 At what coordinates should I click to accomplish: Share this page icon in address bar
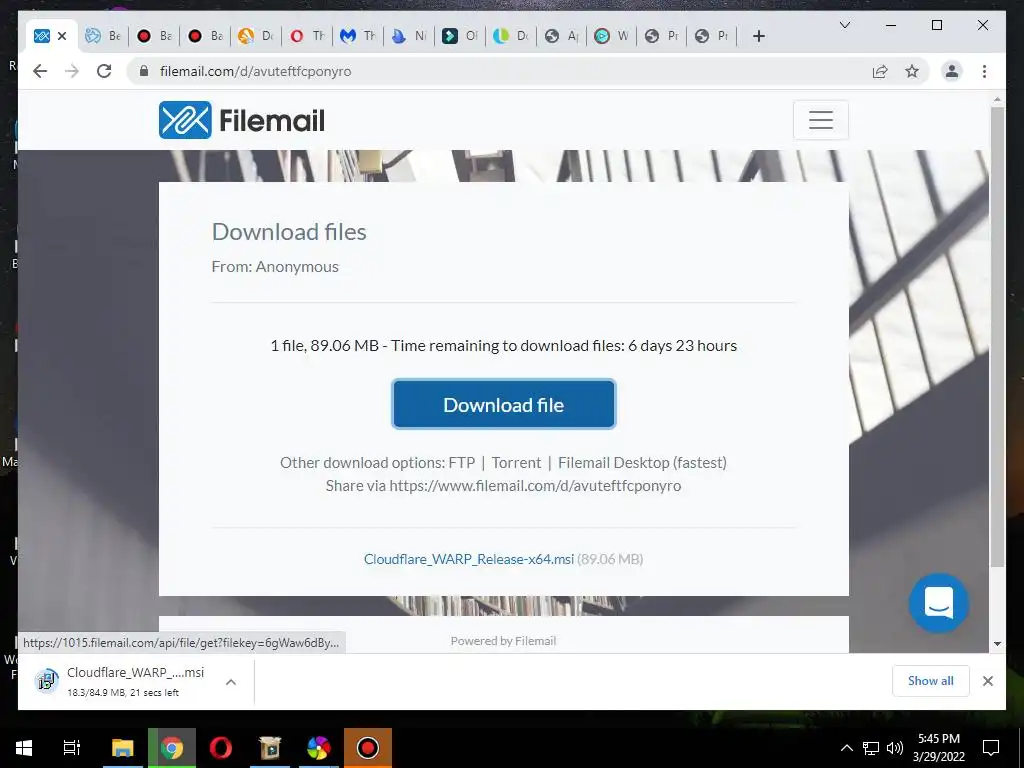(x=880, y=71)
